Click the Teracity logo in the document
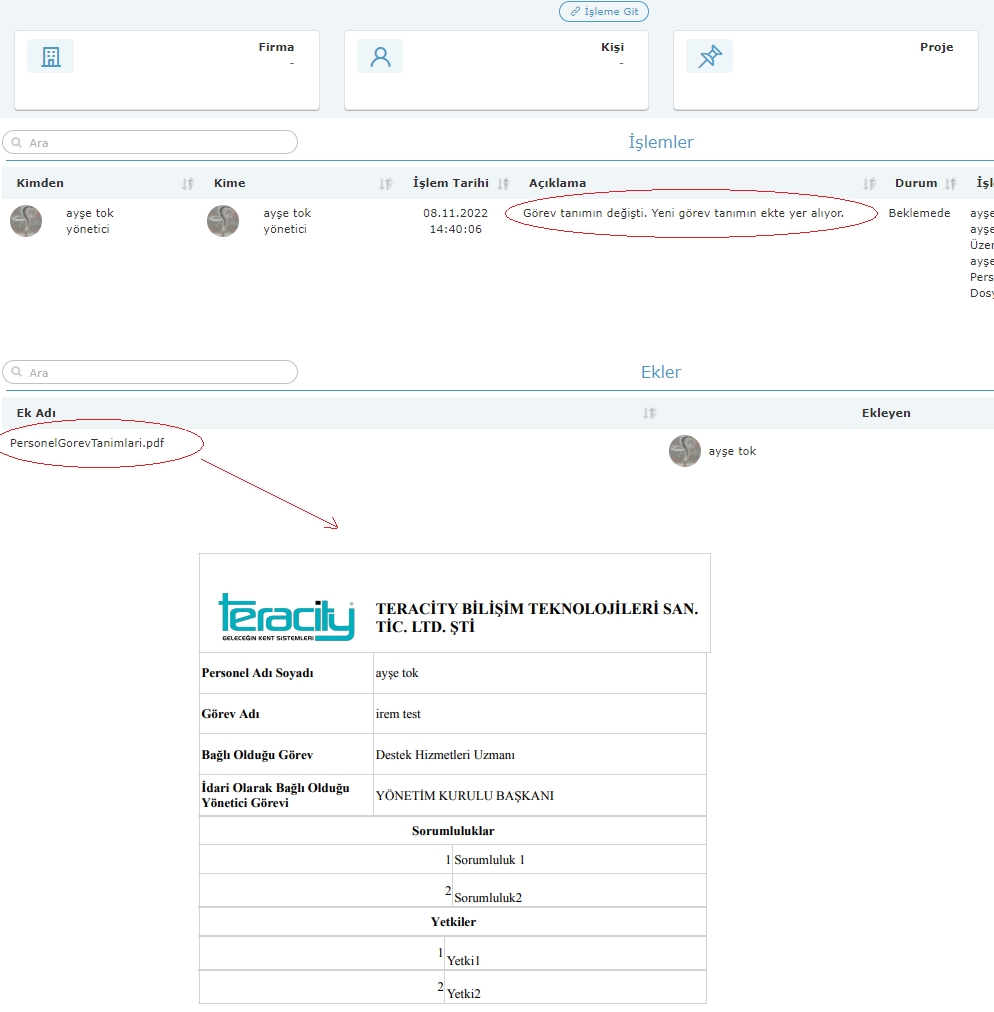 pyautogui.click(x=286, y=616)
